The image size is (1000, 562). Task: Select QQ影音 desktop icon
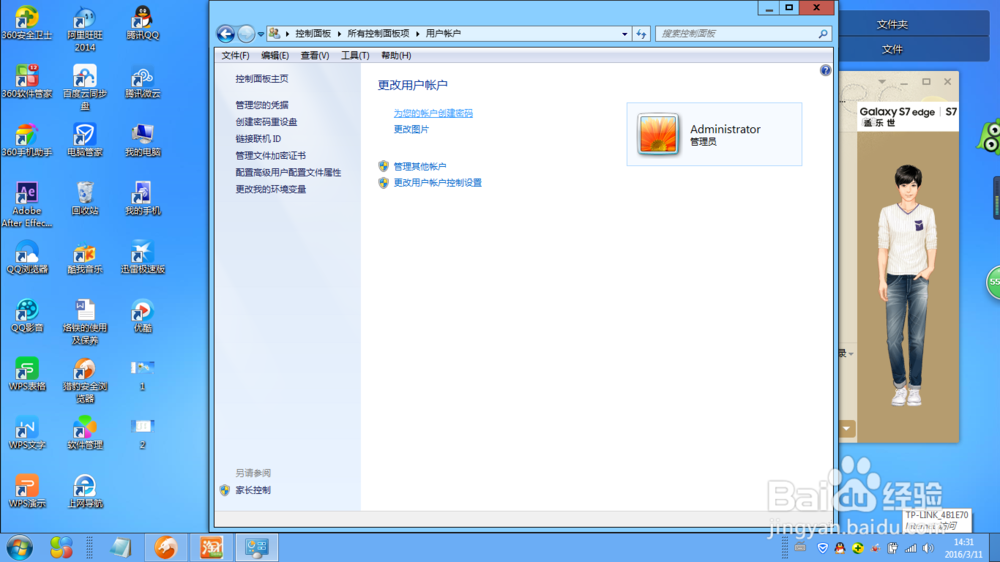click(x=27, y=316)
